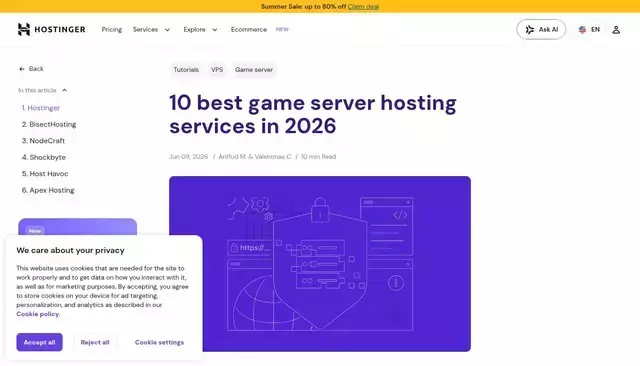The width and height of the screenshot is (640, 366).
Task: Click the author names Ariffud M. & Valentinas C.
Action: click(255, 157)
